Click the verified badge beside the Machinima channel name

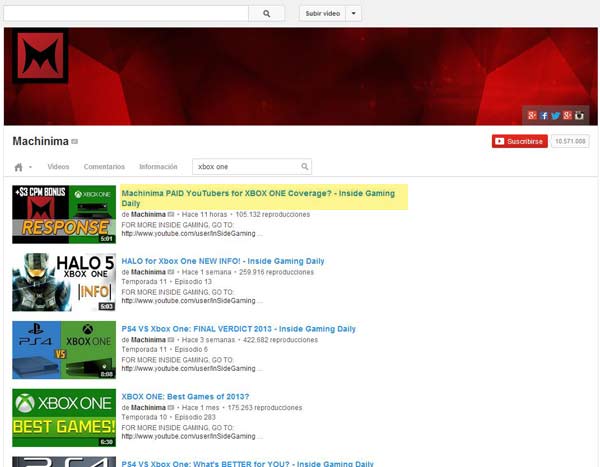click(75, 141)
